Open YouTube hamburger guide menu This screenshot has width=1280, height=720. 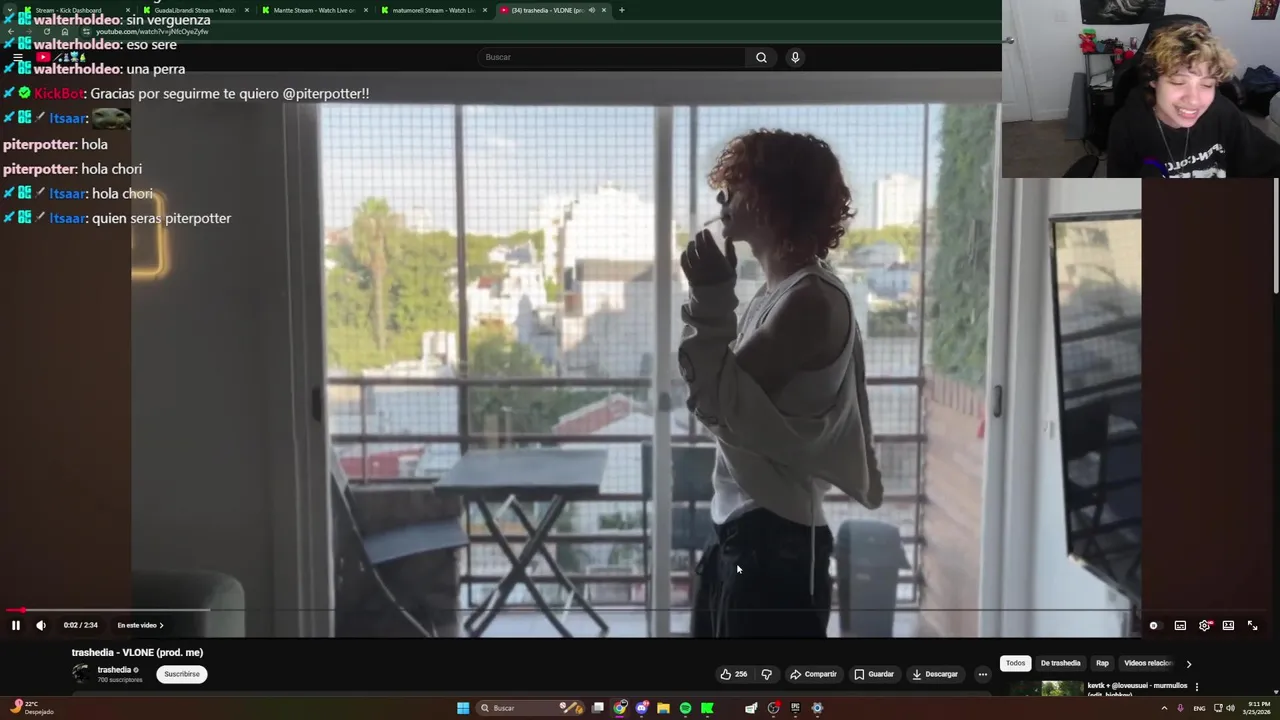point(17,57)
